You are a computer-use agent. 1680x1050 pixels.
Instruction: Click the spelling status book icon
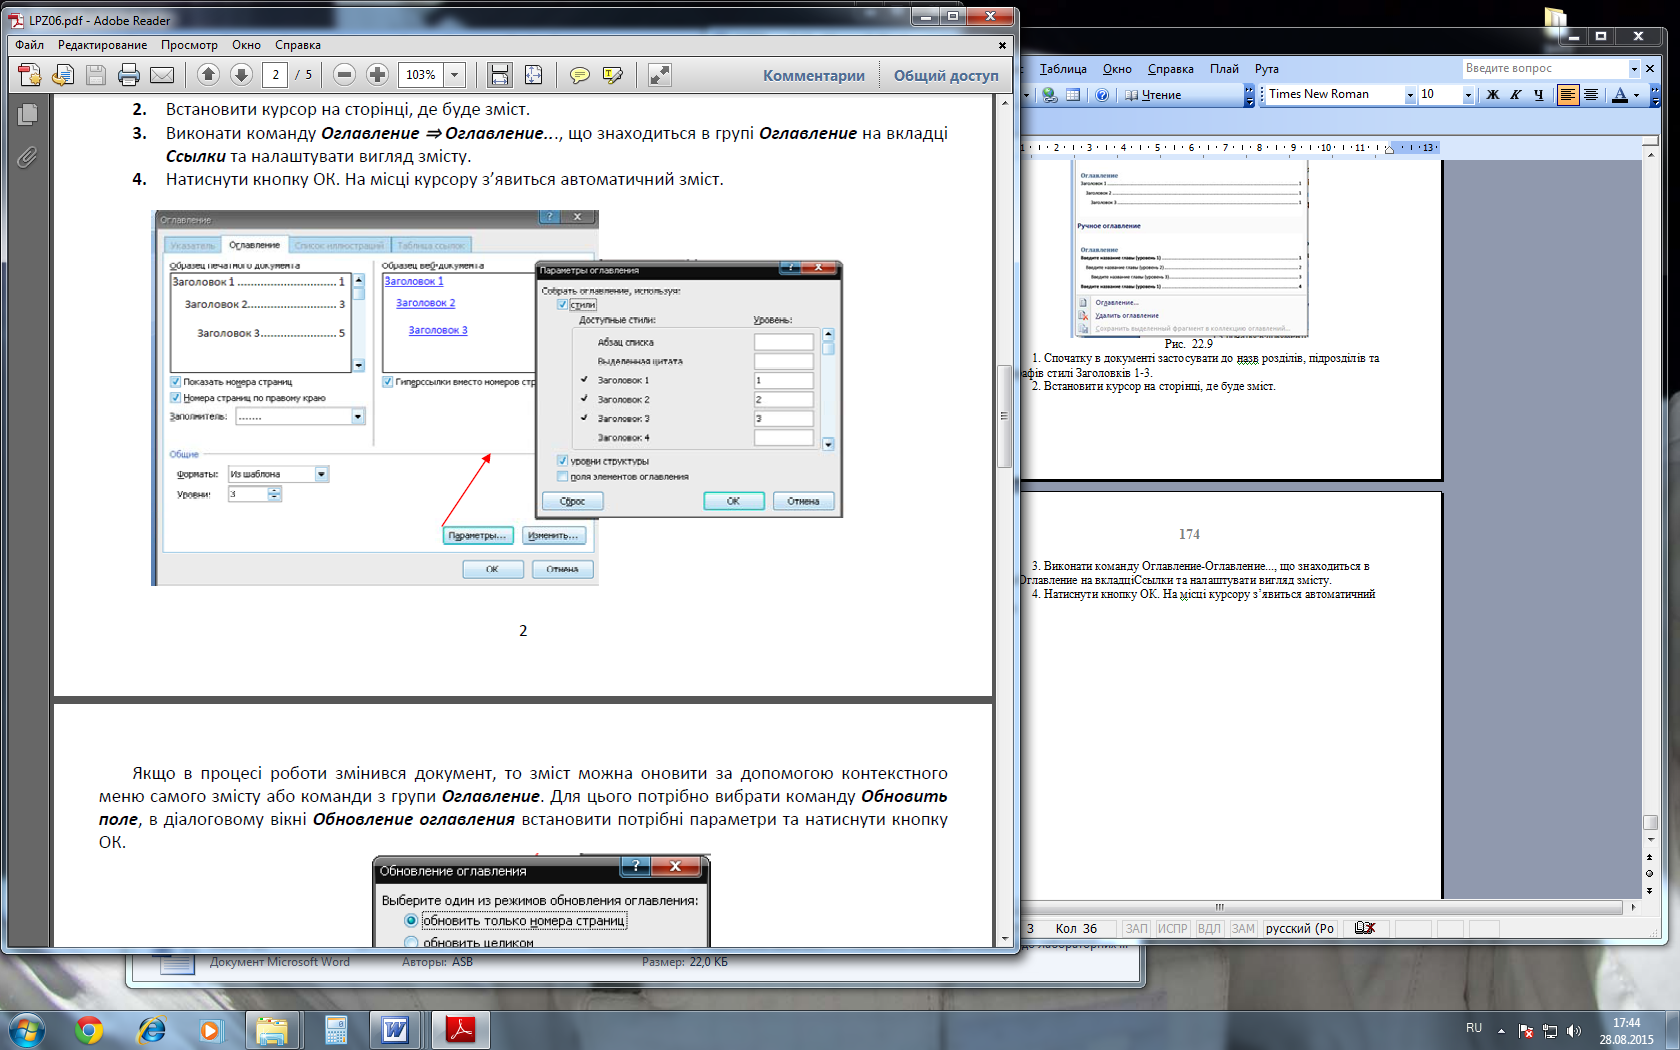click(x=1365, y=928)
